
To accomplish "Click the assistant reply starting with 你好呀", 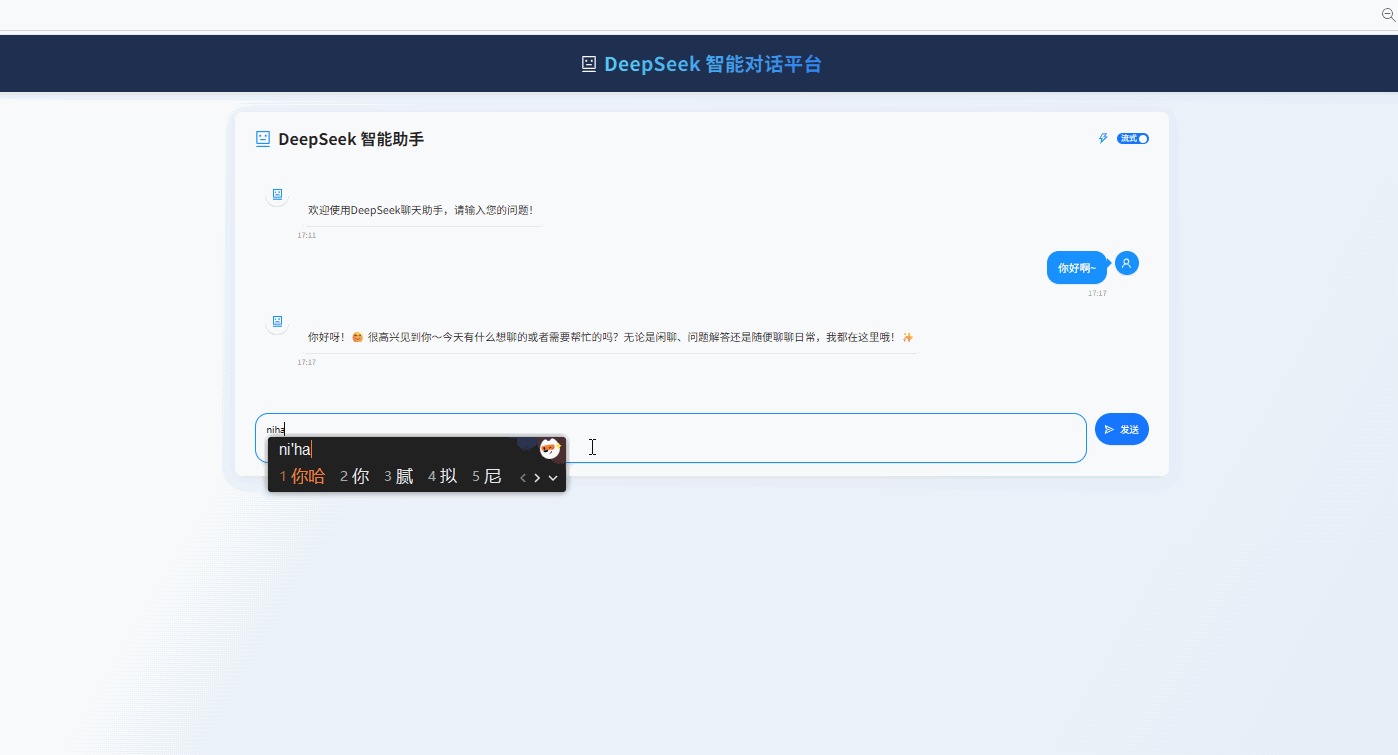I will click(x=611, y=337).
